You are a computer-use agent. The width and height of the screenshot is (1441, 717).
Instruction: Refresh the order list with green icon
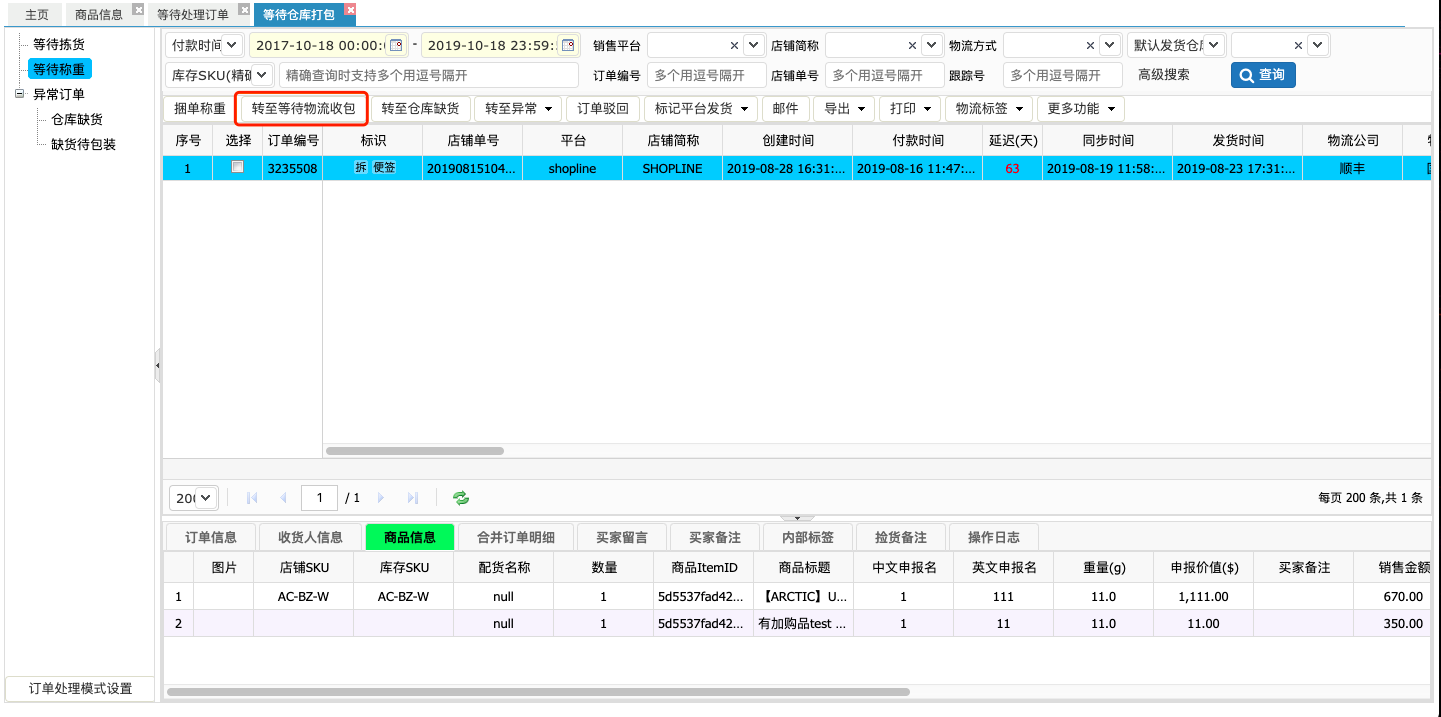[461, 497]
